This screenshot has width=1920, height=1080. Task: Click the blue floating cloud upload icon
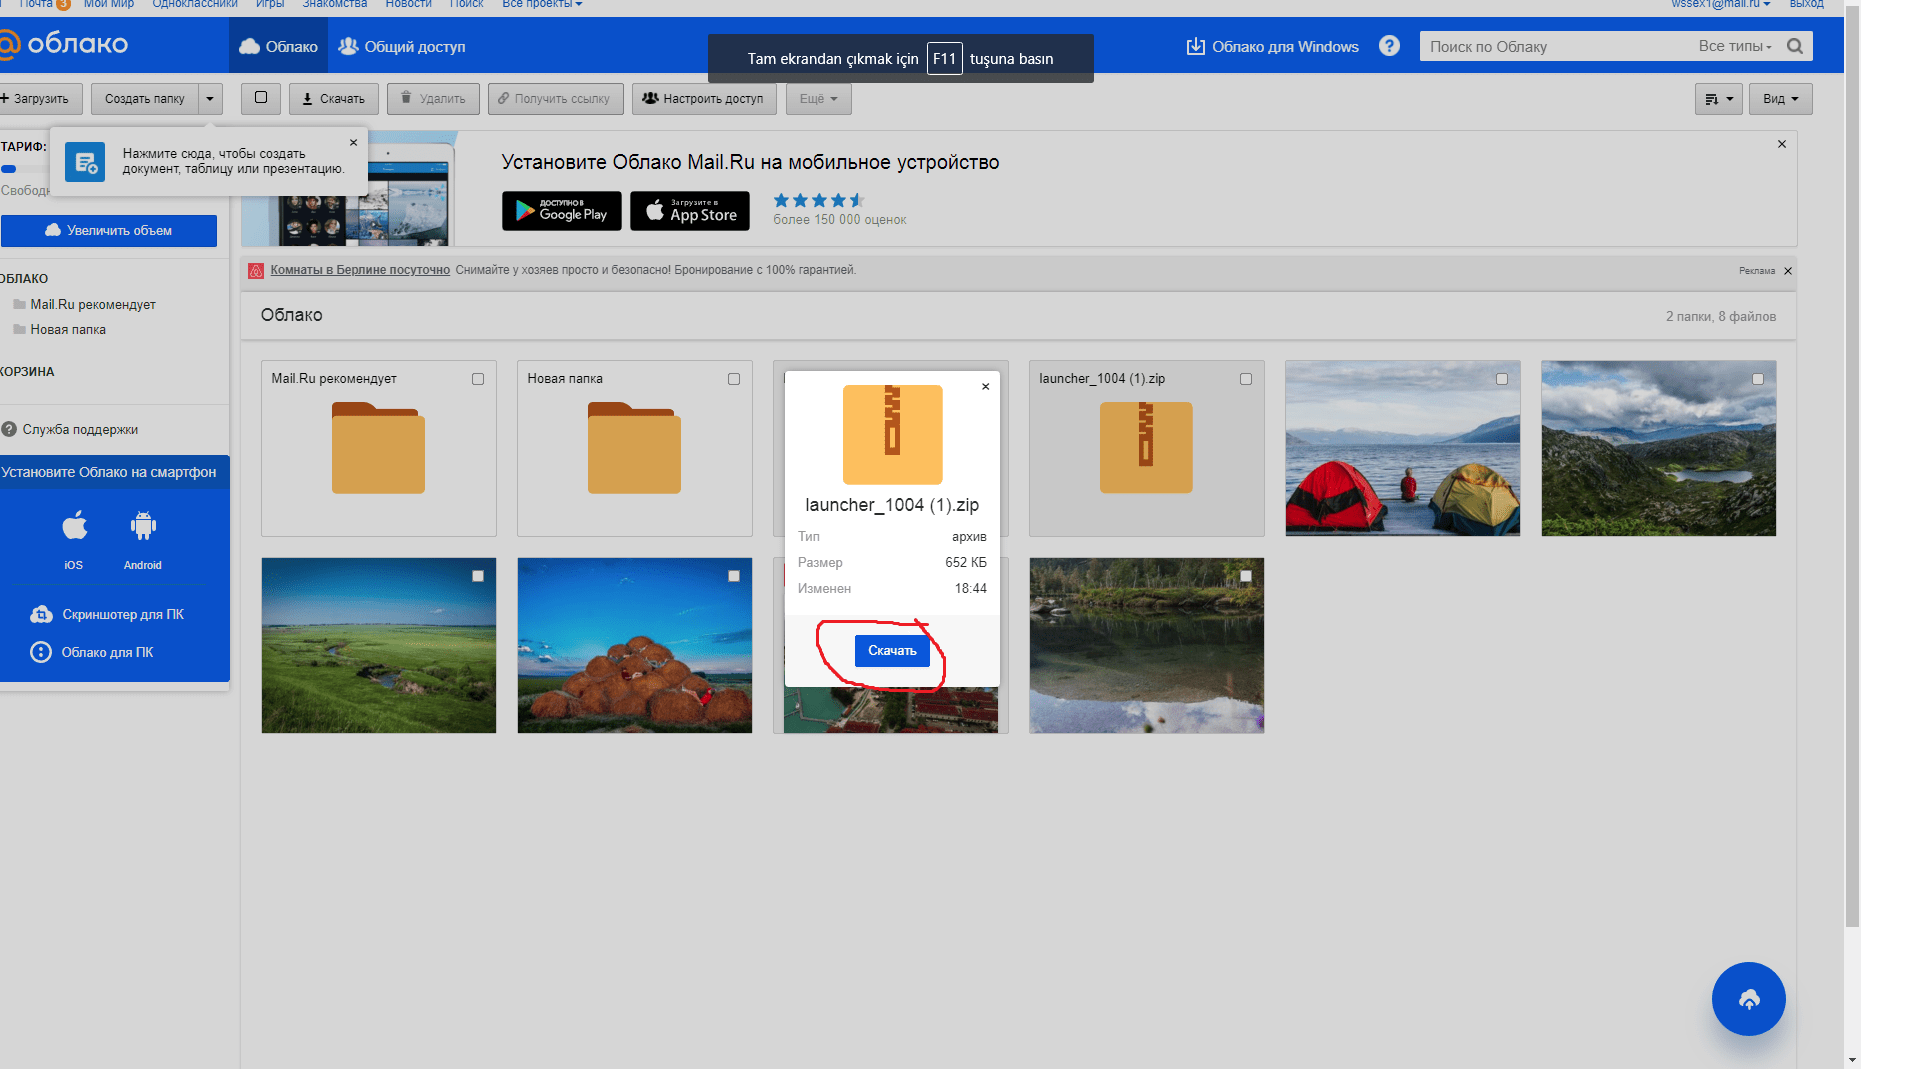pyautogui.click(x=1748, y=999)
